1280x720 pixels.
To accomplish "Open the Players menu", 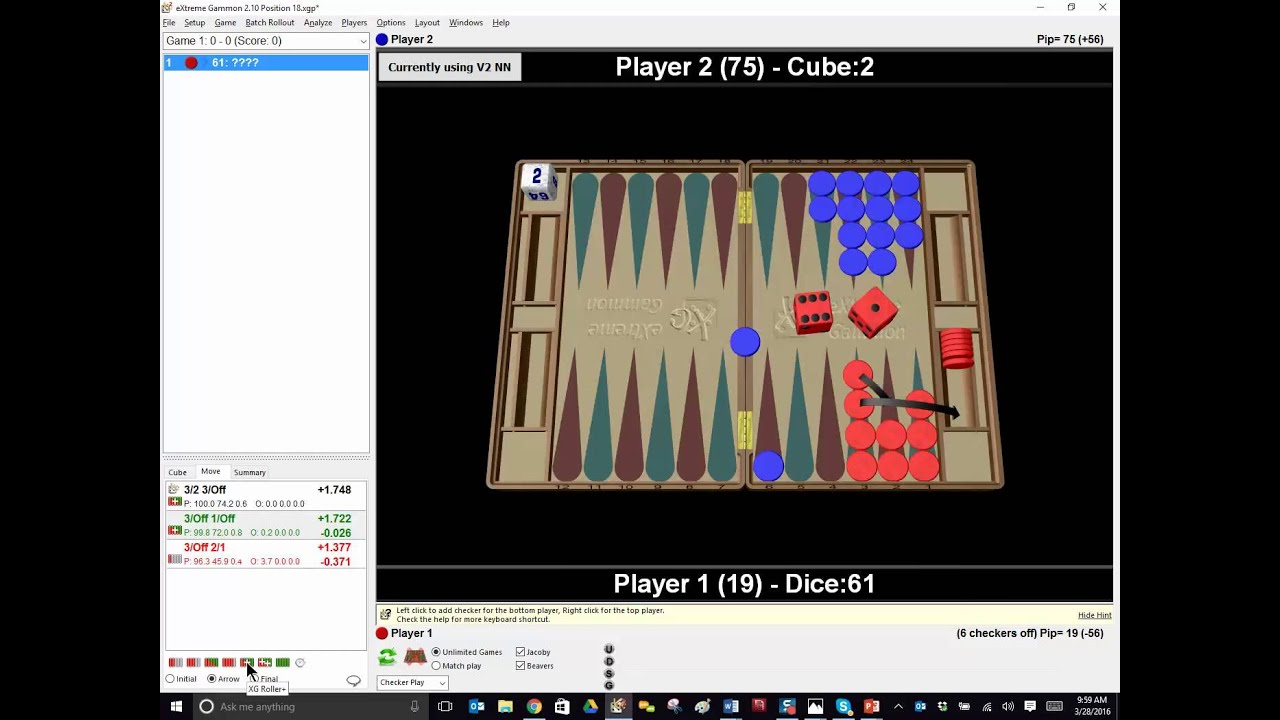I will coord(354,22).
